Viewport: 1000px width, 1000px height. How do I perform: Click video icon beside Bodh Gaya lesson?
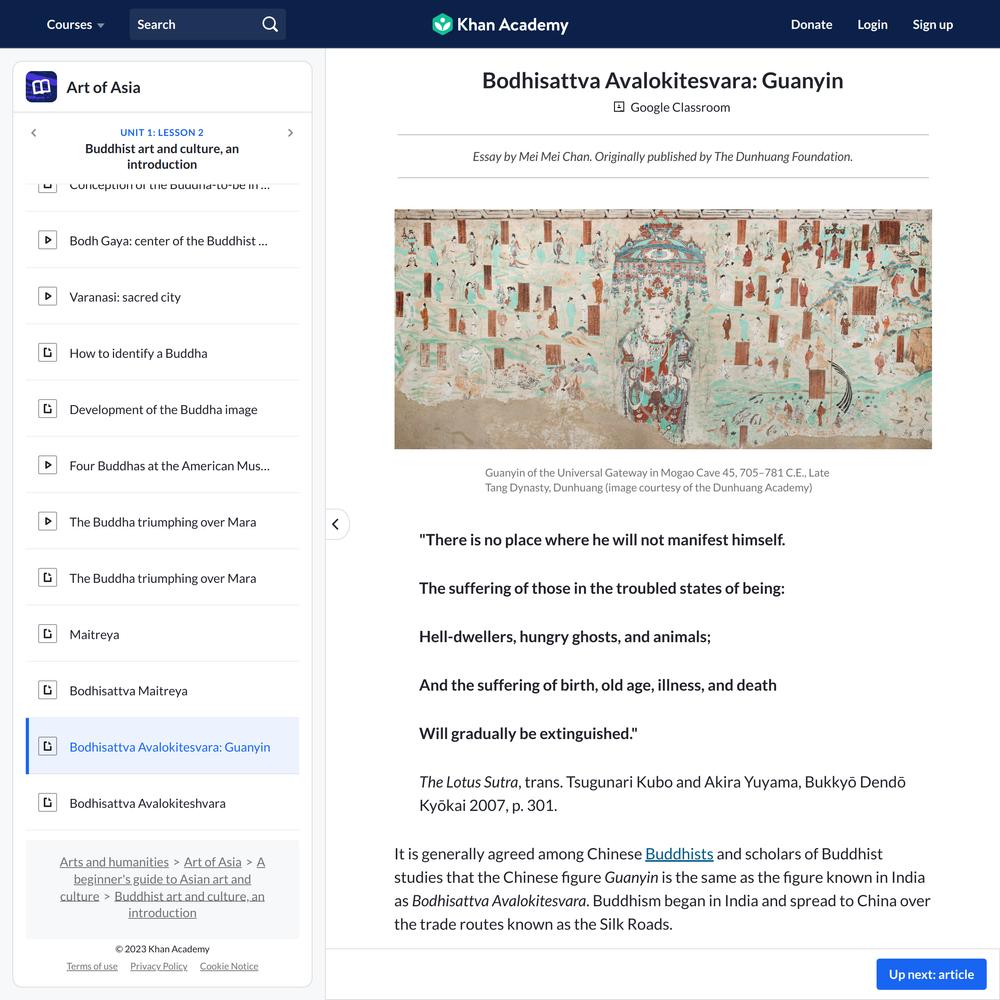tap(48, 240)
